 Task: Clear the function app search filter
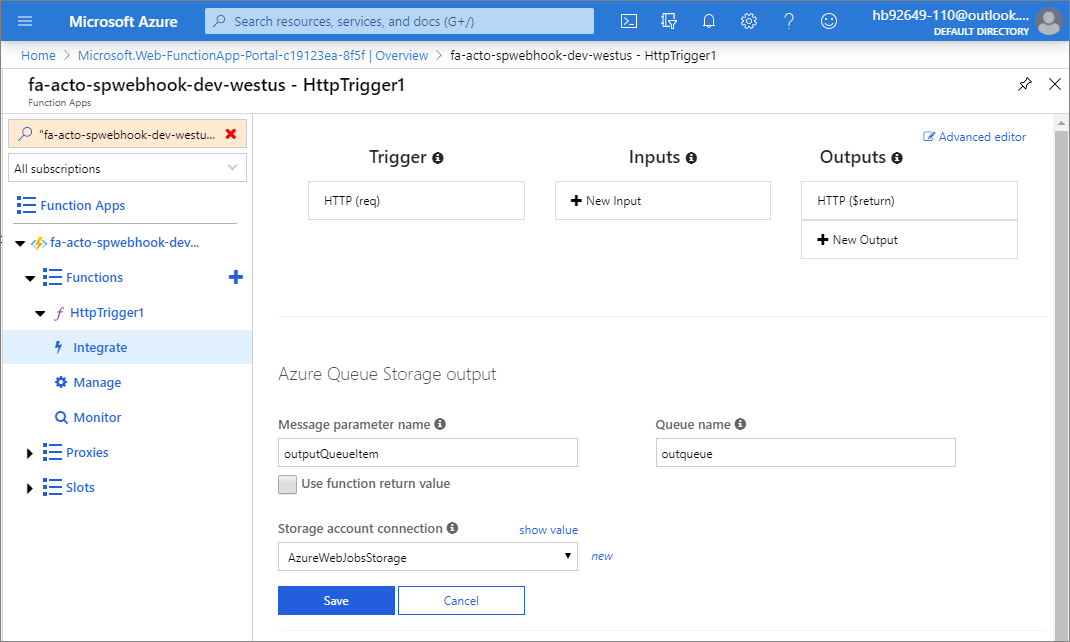click(x=231, y=134)
